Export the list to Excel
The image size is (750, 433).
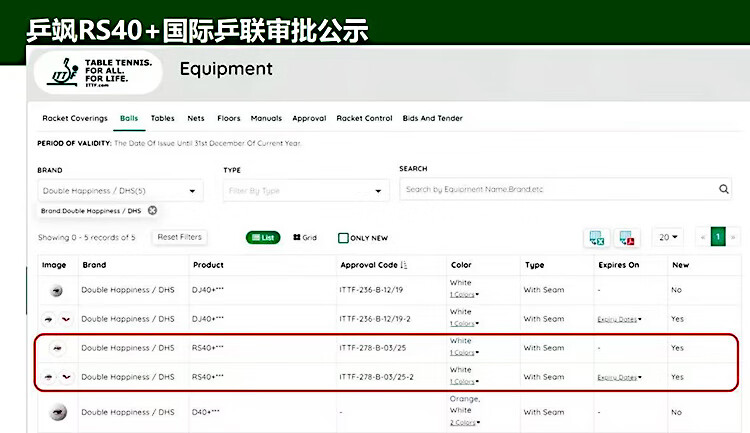[597, 238]
